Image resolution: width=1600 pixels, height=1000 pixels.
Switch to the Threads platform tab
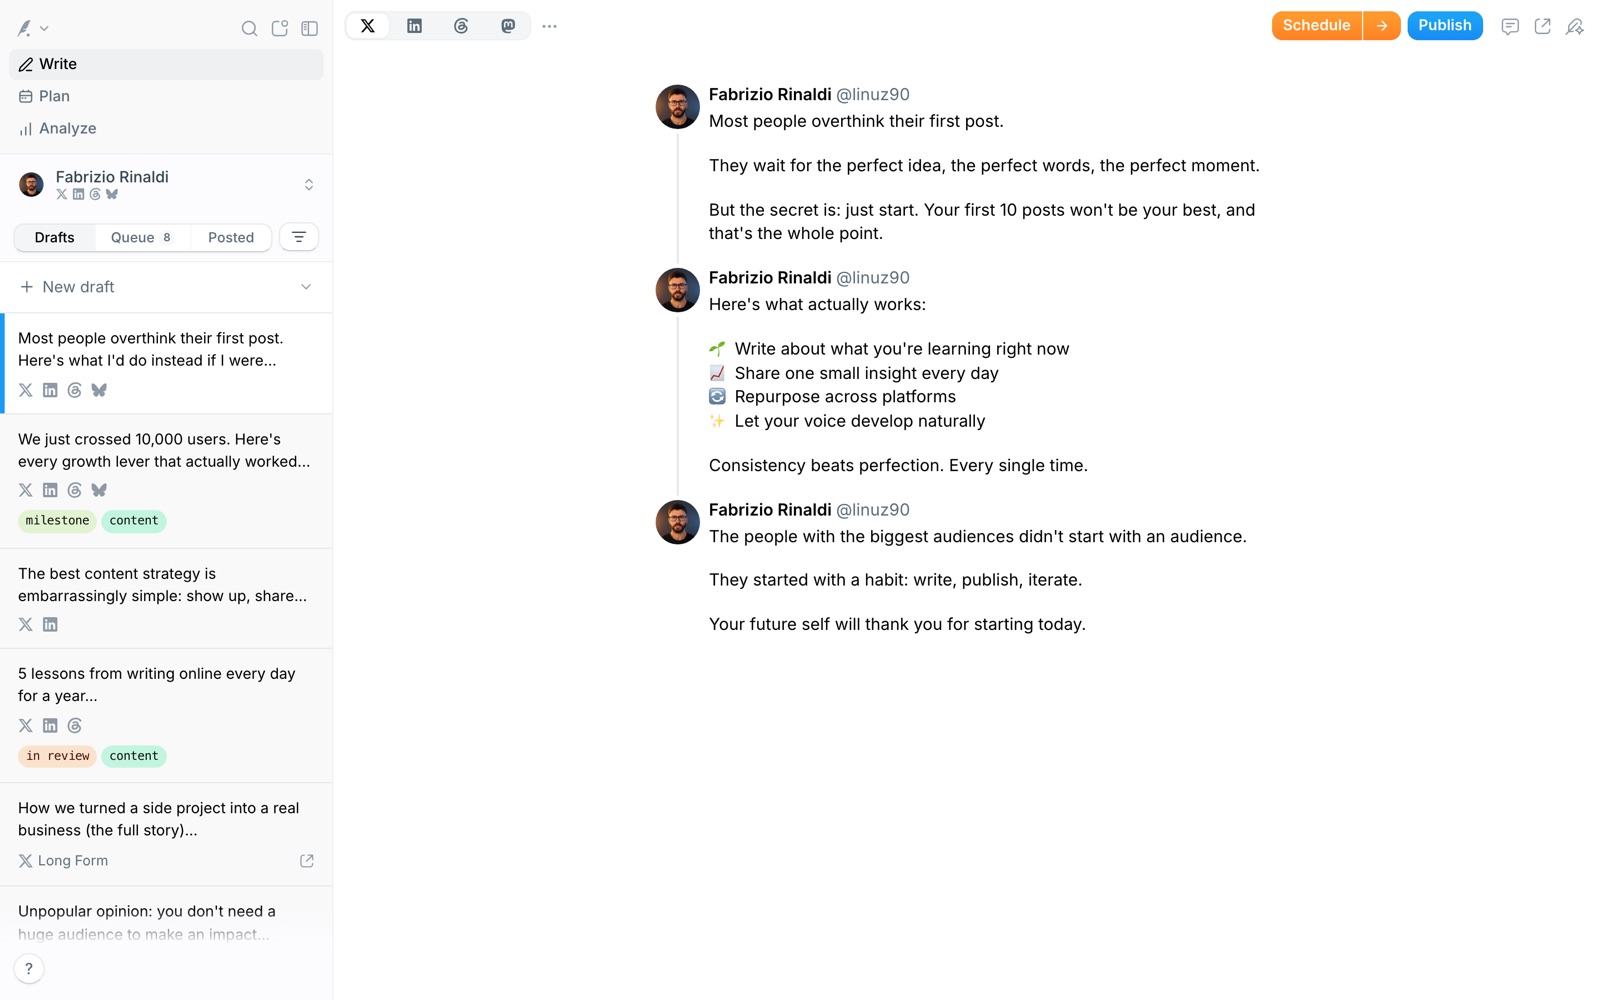pos(461,26)
